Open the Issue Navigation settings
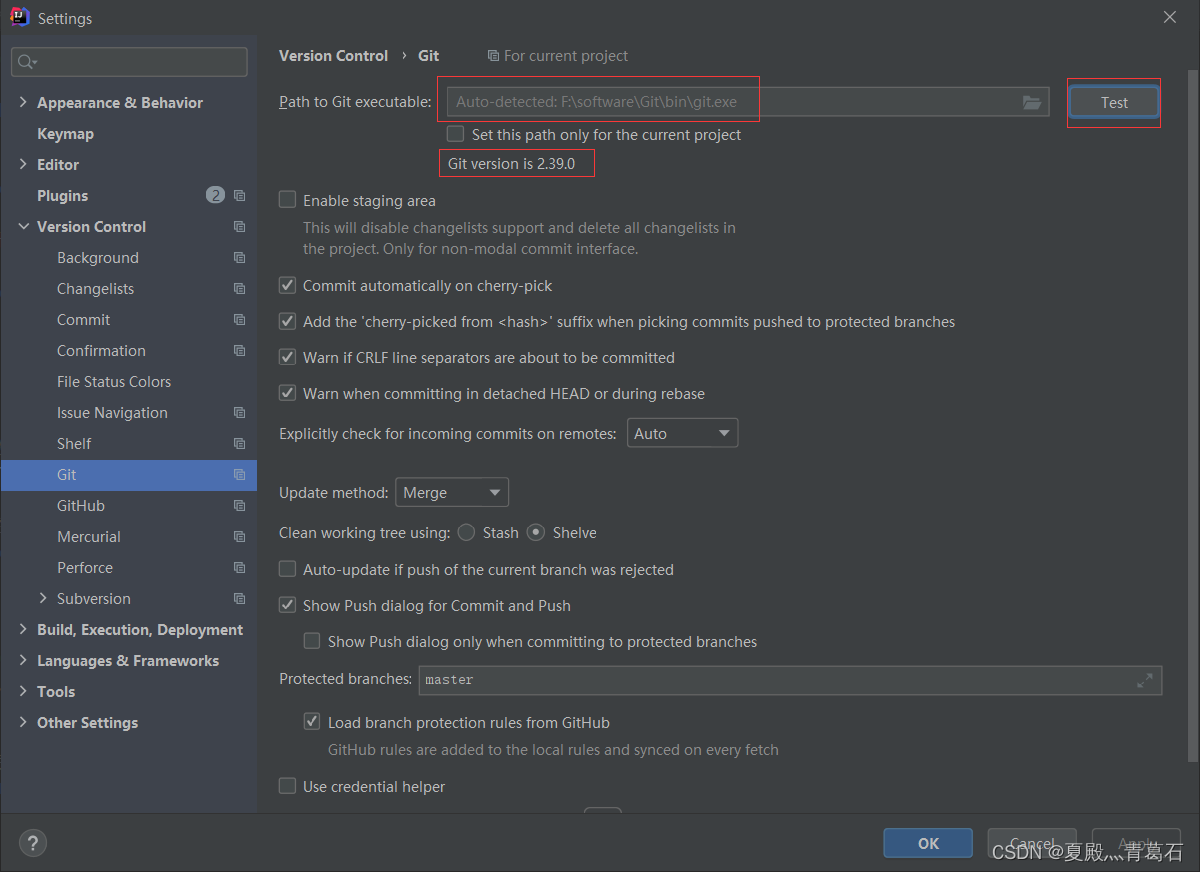Screen dimensions: 1200x872 [x=112, y=413]
